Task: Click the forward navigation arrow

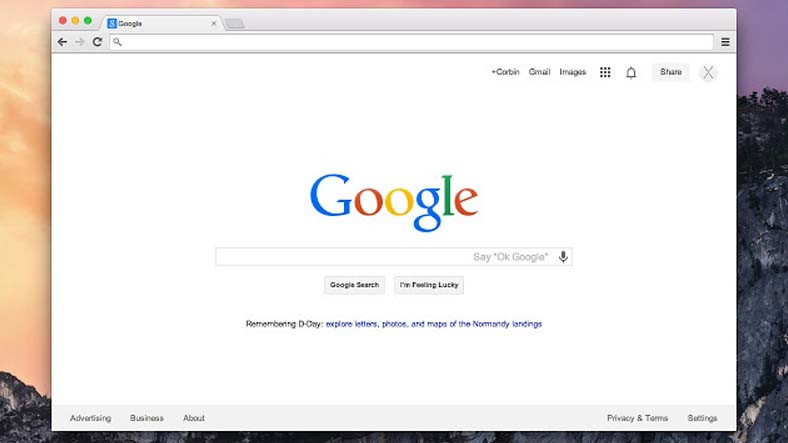Action: 80,42
